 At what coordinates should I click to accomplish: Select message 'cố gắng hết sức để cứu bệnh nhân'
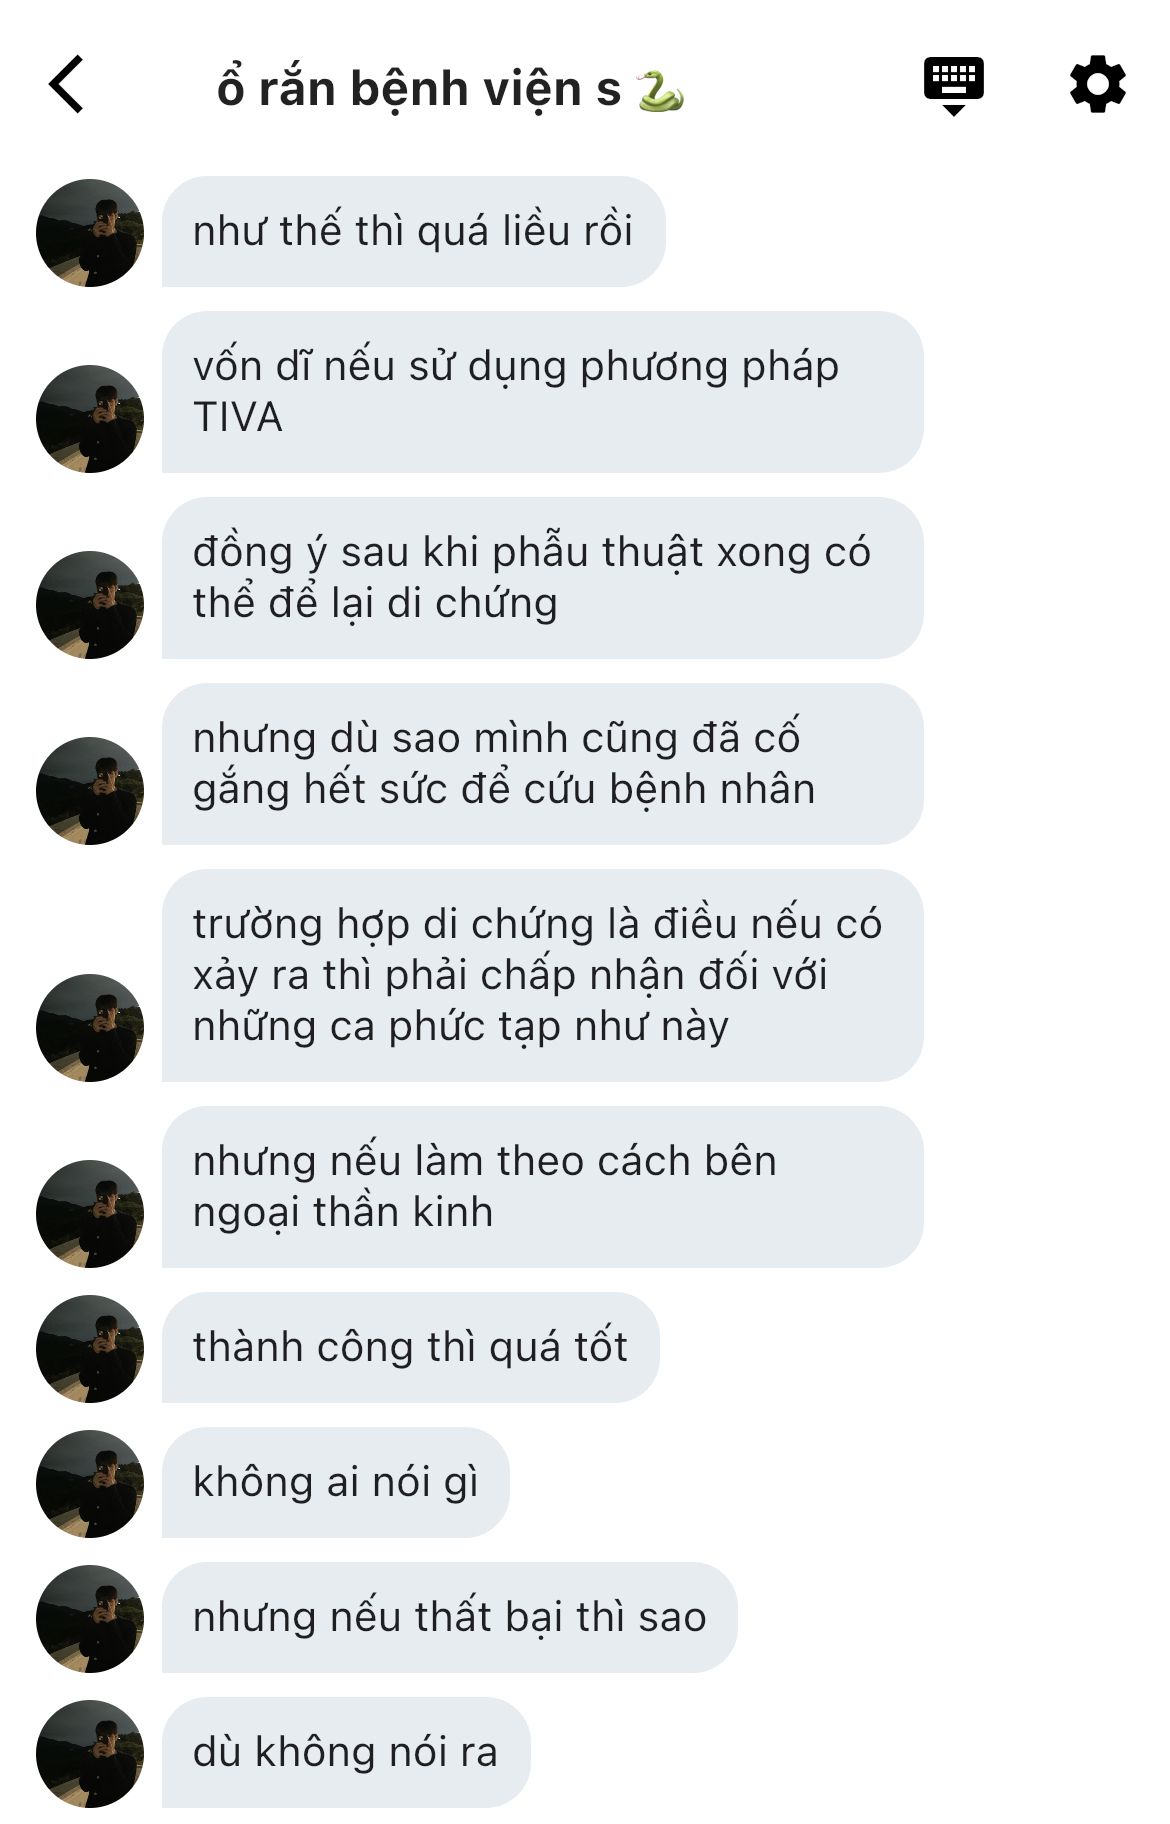click(x=542, y=764)
